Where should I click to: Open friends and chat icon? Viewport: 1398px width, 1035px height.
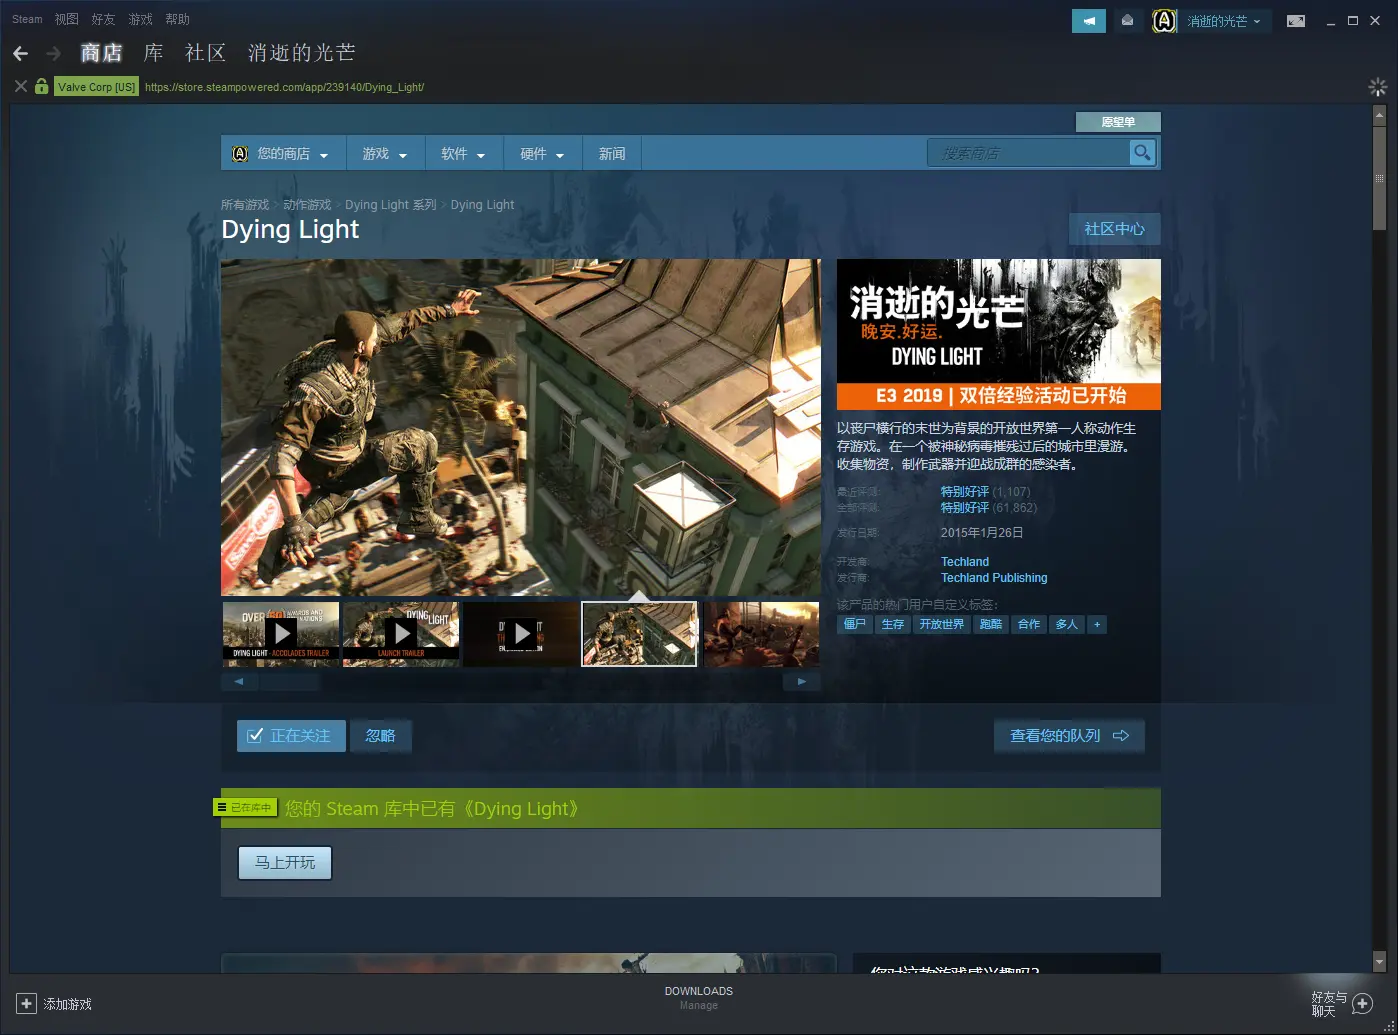tap(1361, 1004)
